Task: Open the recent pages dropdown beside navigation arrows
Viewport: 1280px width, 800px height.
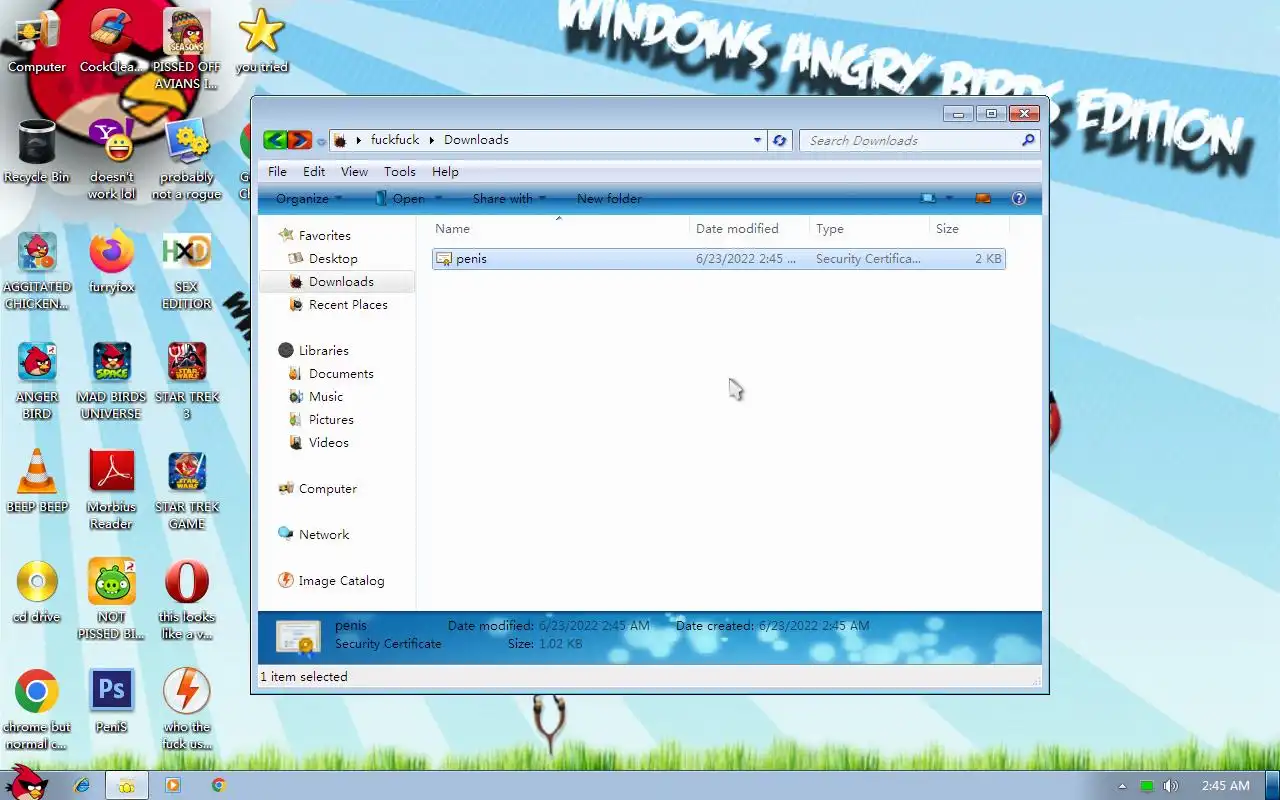Action: [x=321, y=141]
